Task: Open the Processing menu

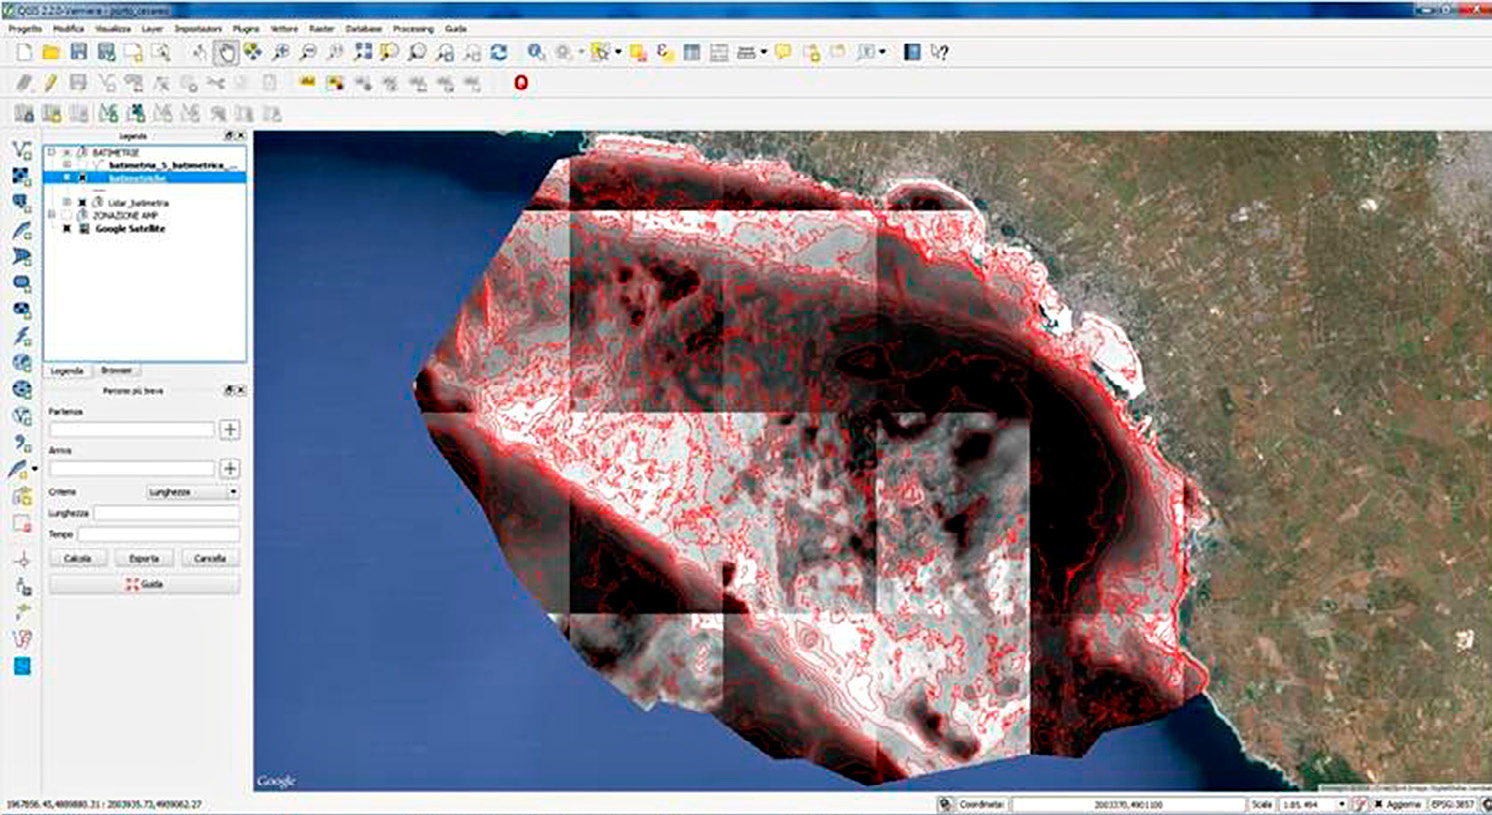Action: click(413, 29)
